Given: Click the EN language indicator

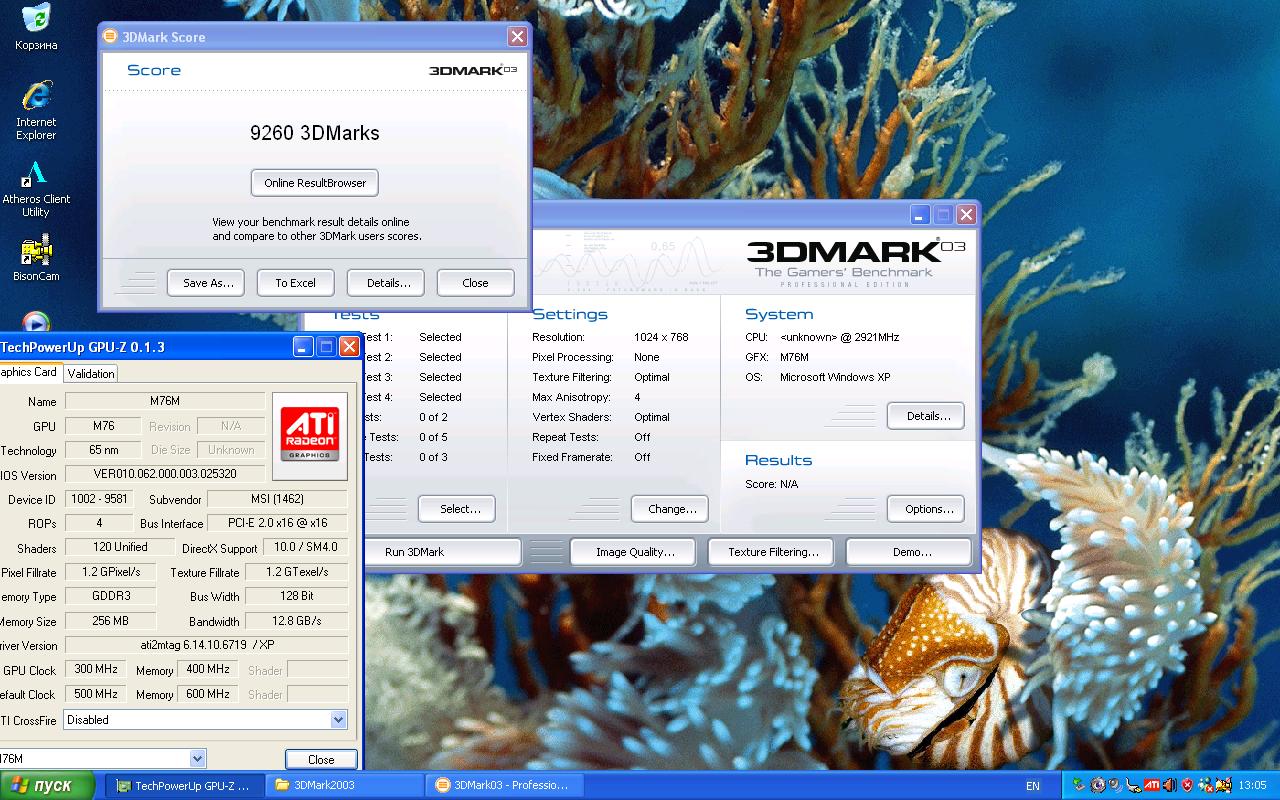Looking at the screenshot, I should pos(1033,786).
